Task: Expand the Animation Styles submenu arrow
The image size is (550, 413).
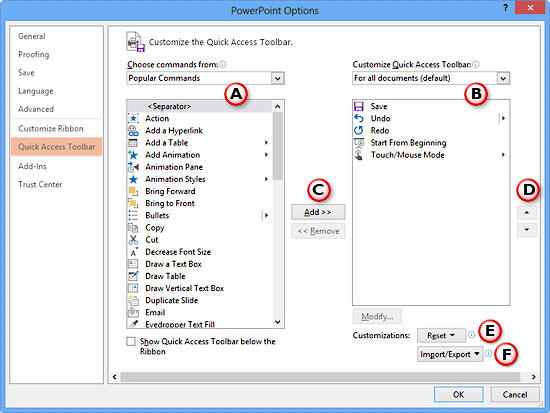Action: pyautogui.click(x=266, y=179)
